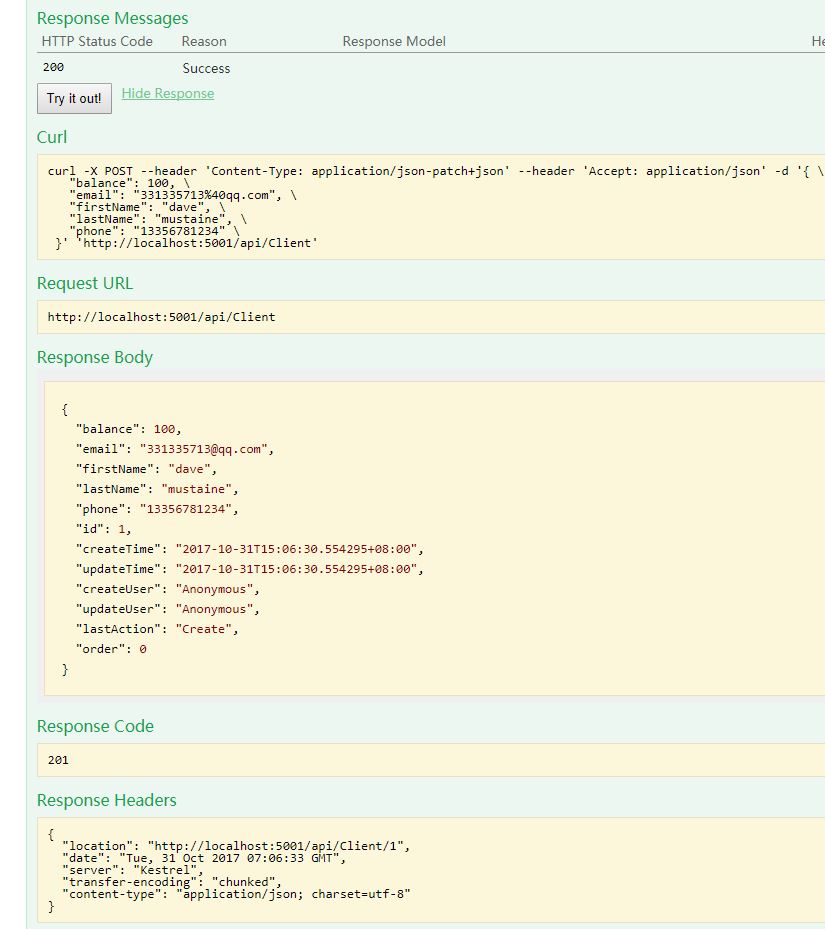Click the response "firstName": "dave" line
This screenshot has height=929, width=825.
[146, 469]
